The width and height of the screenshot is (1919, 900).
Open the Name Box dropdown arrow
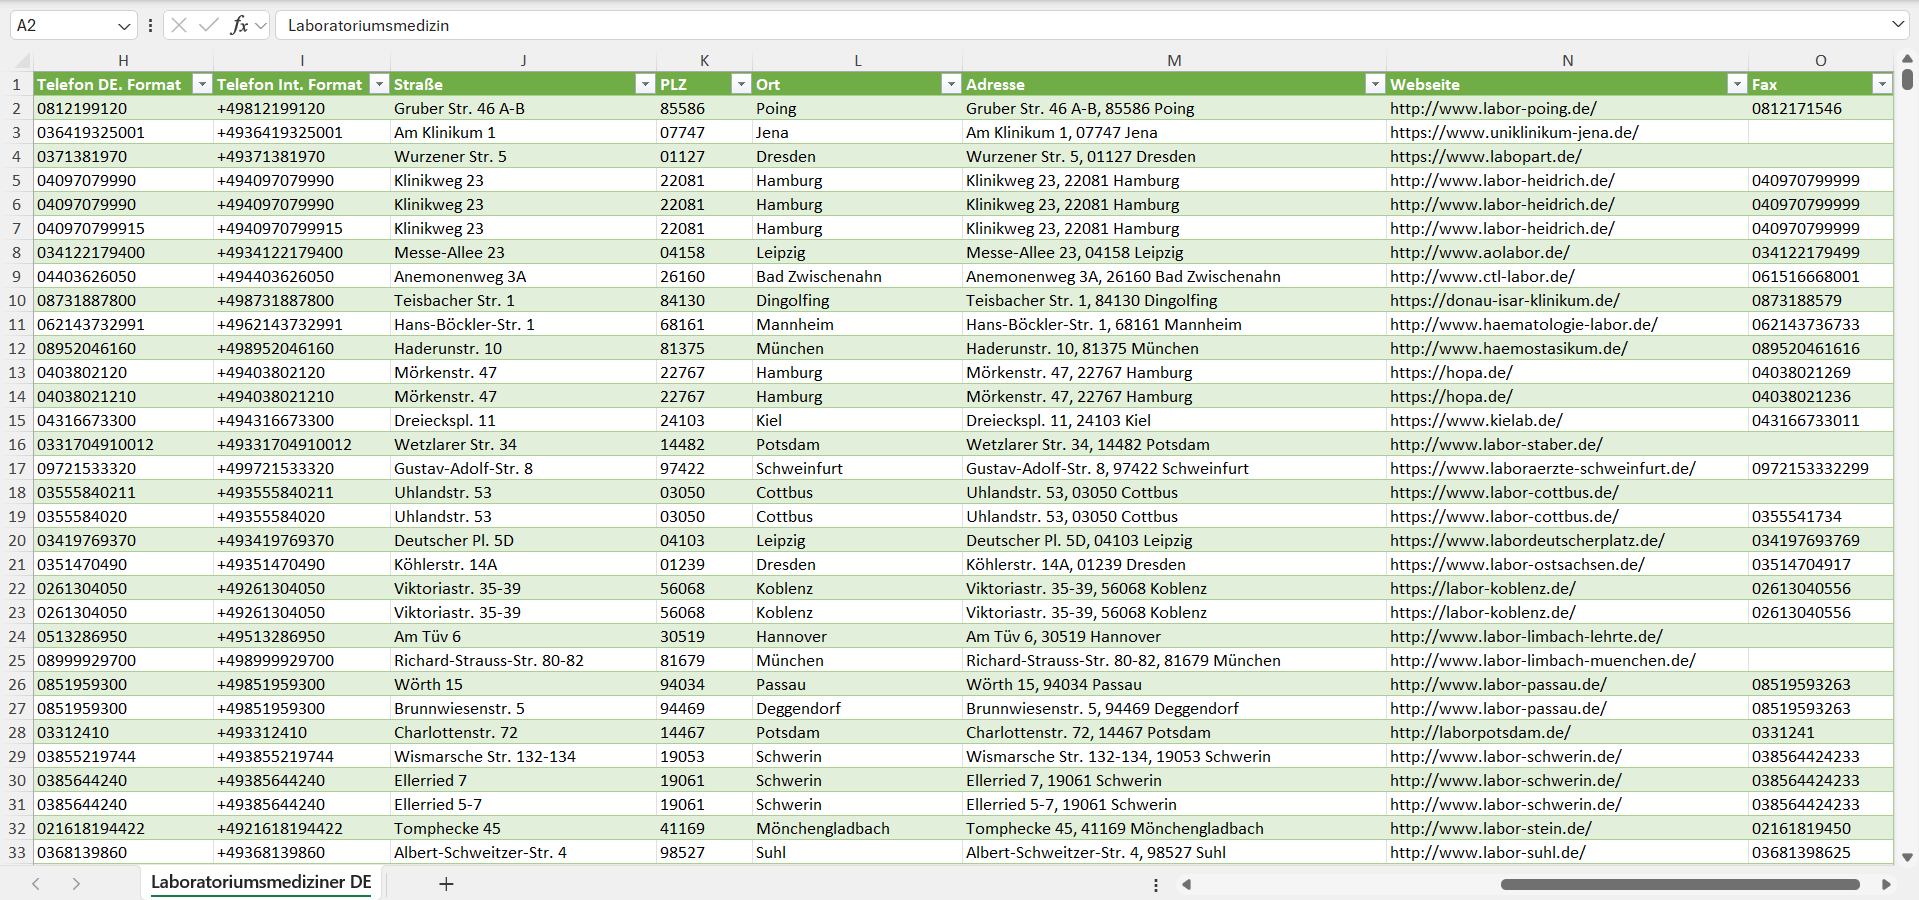[x=124, y=26]
